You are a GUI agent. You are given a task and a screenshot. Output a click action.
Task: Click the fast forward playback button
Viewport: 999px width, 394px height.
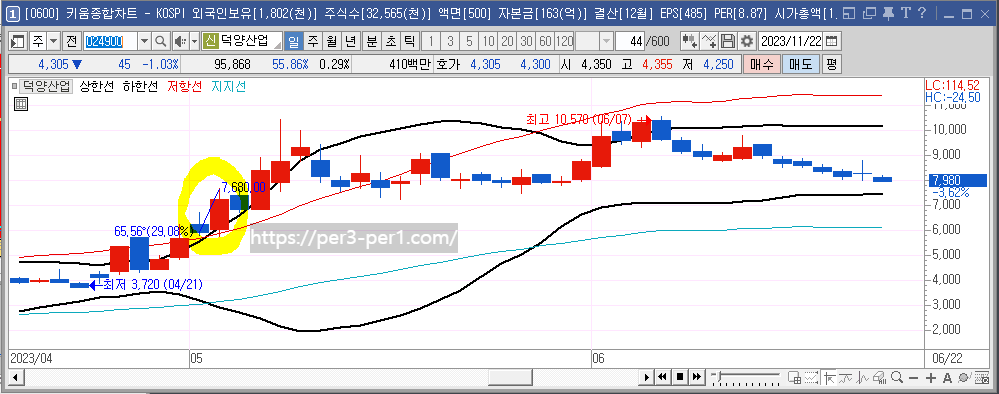pos(697,377)
